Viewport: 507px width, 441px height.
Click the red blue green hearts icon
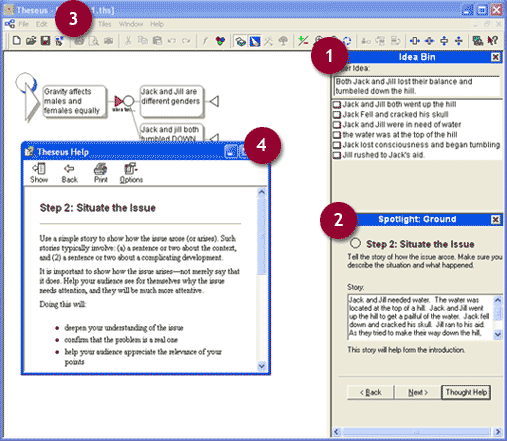(x=220, y=41)
